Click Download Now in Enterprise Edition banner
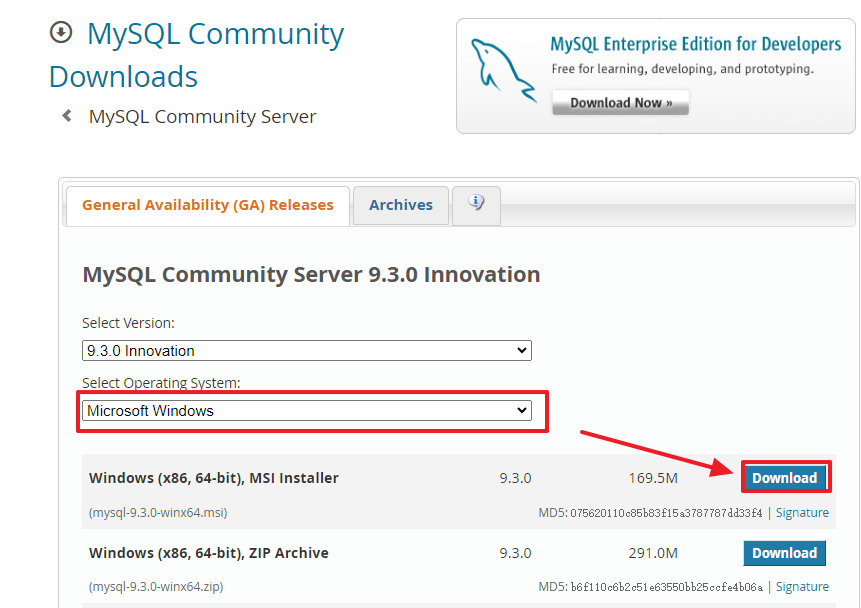 point(620,103)
